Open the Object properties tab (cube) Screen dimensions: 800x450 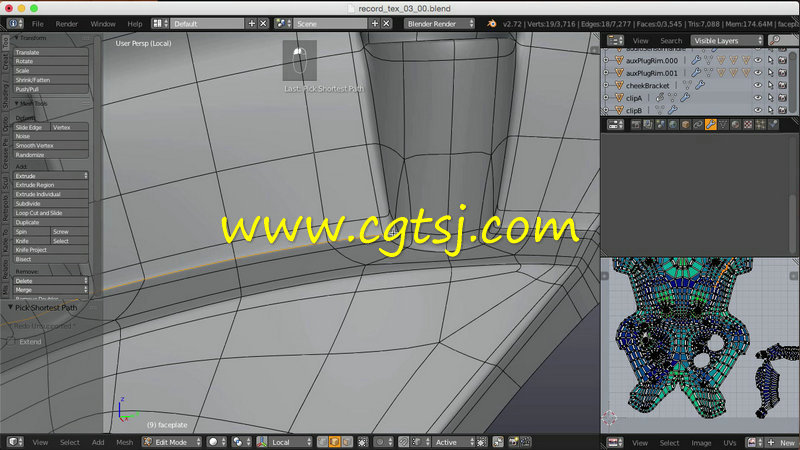click(x=685, y=124)
